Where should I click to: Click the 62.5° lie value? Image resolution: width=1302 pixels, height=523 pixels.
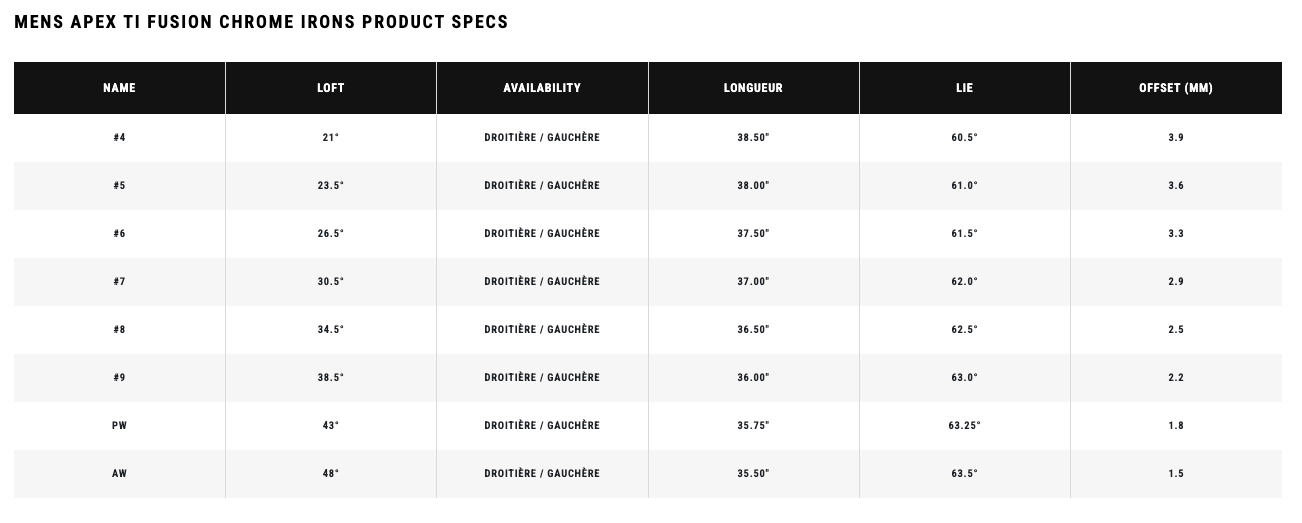964,330
